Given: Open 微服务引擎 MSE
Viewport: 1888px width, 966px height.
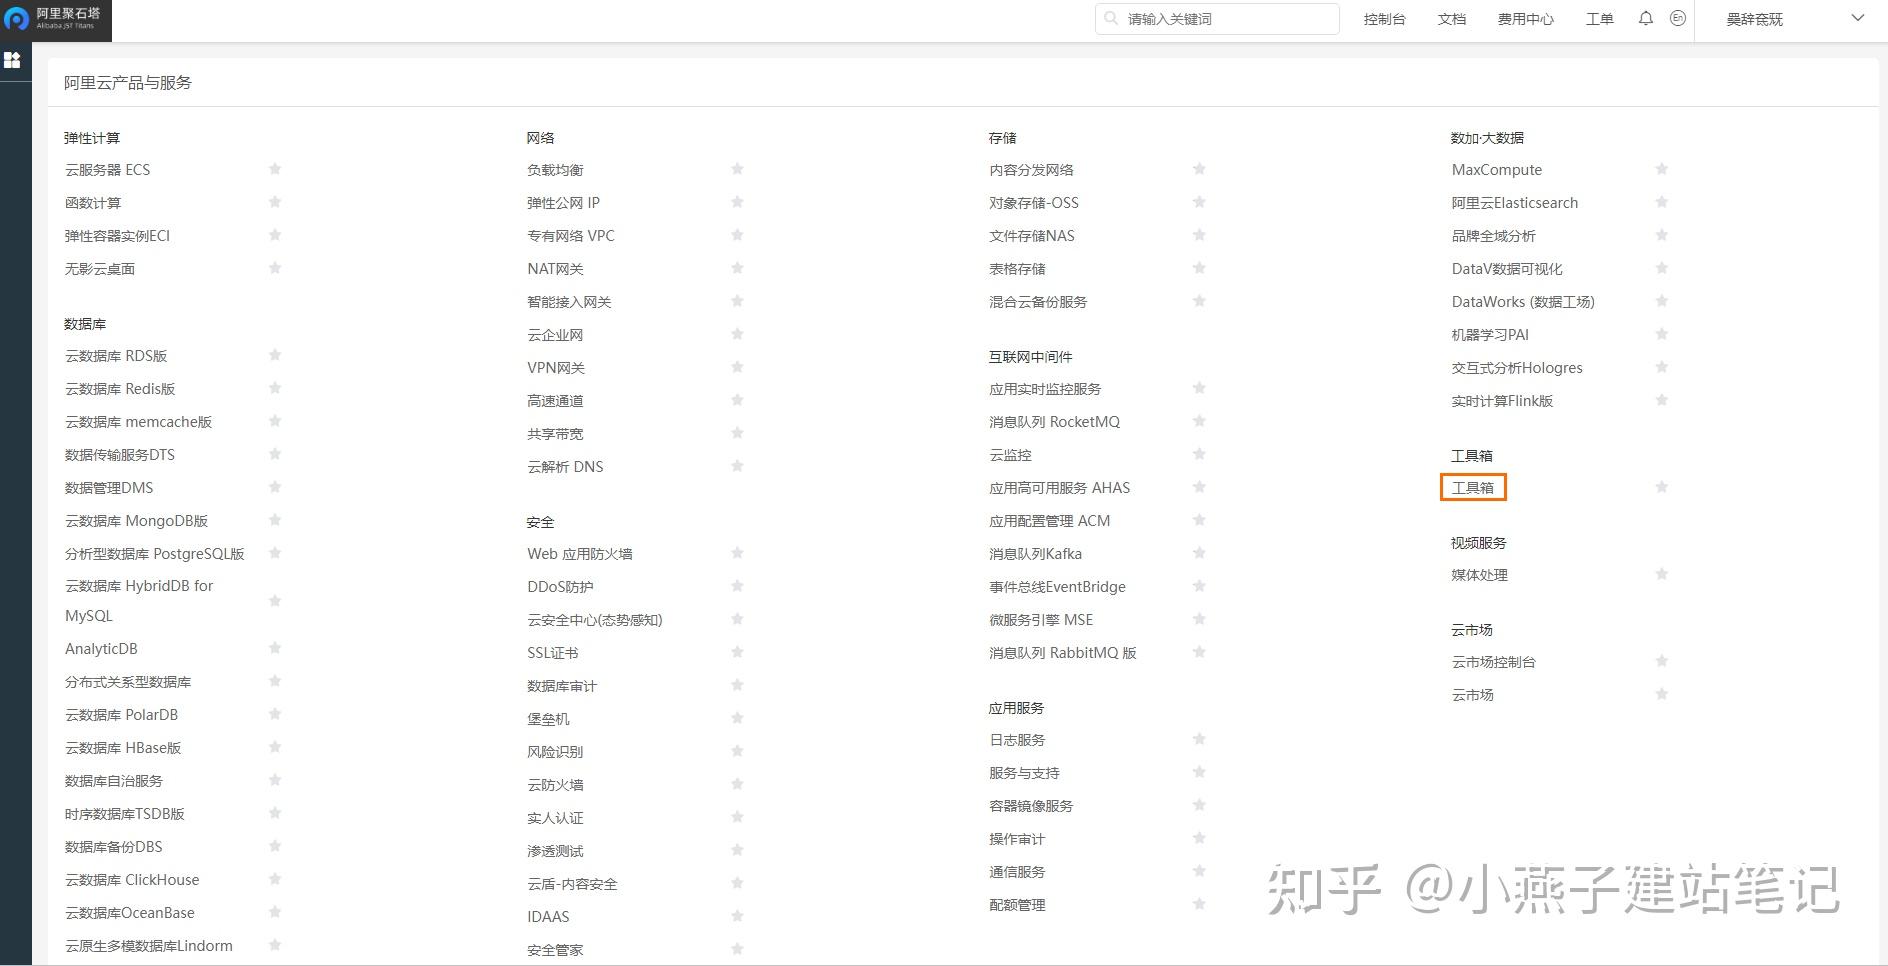Looking at the screenshot, I should coord(1041,620).
